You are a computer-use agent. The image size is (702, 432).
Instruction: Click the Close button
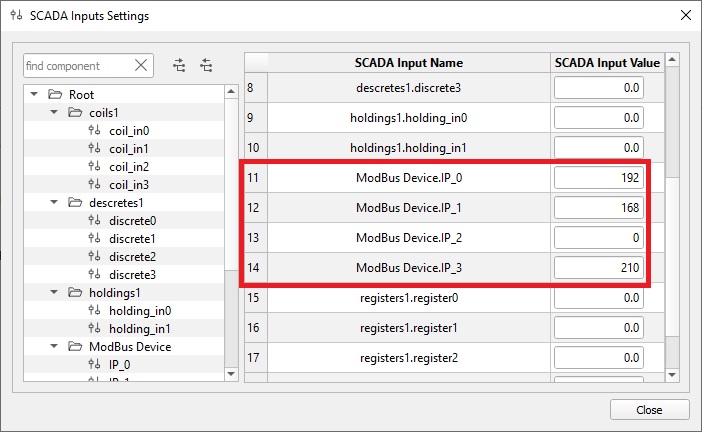click(649, 410)
